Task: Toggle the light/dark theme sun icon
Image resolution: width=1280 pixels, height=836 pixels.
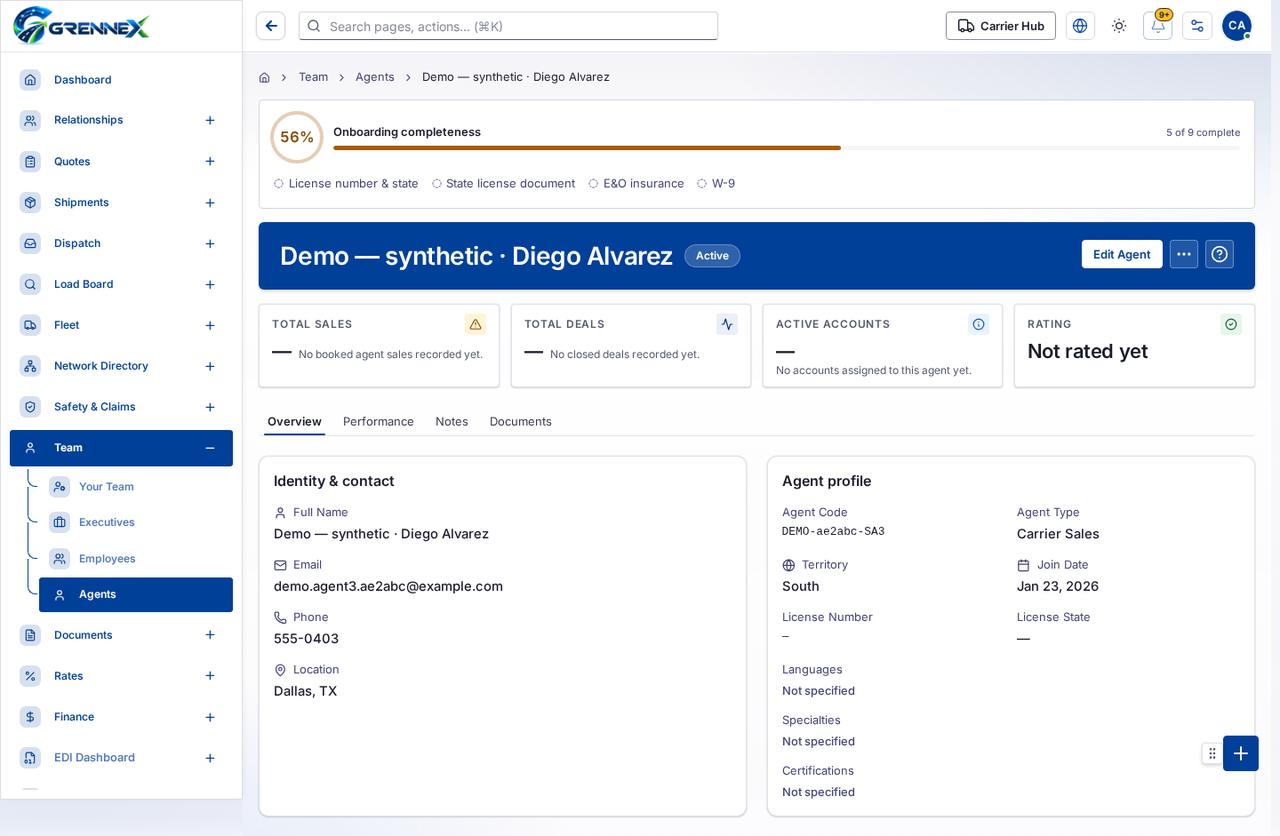Action: (x=1119, y=26)
